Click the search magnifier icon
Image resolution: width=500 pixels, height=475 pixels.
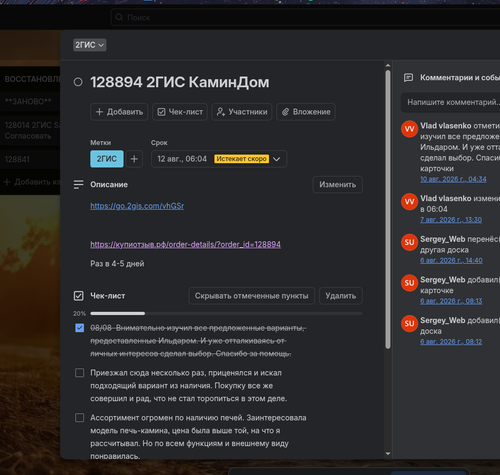point(119,17)
